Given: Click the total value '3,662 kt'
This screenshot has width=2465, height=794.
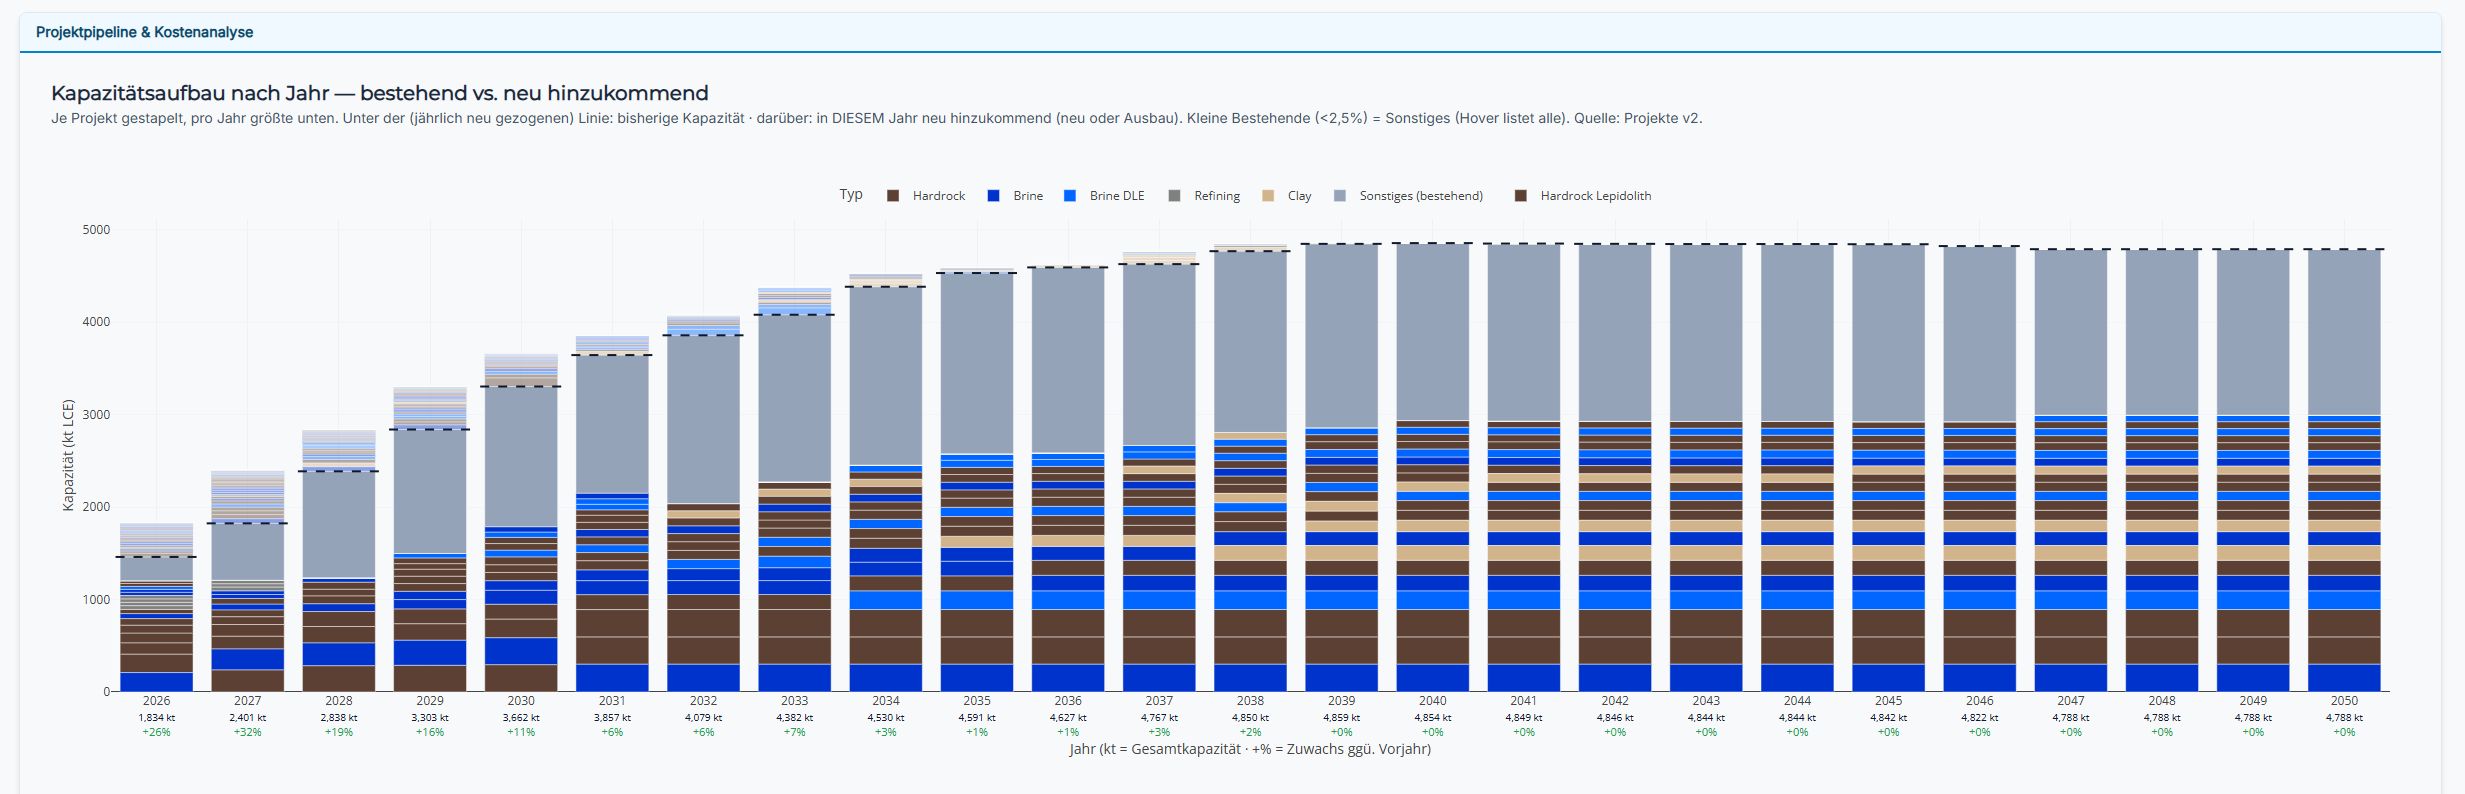Looking at the screenshot, I should (x=521, y=718).
